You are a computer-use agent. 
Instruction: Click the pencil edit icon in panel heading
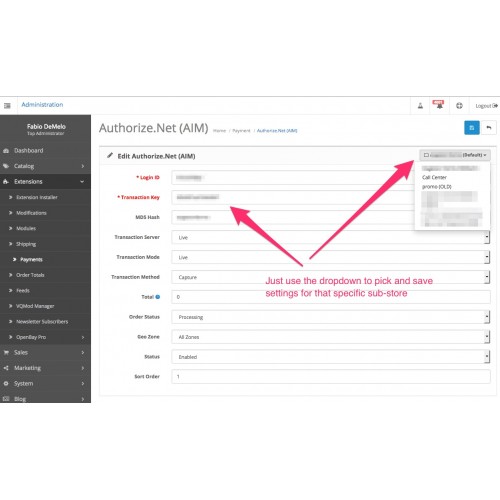click(110, 155)
